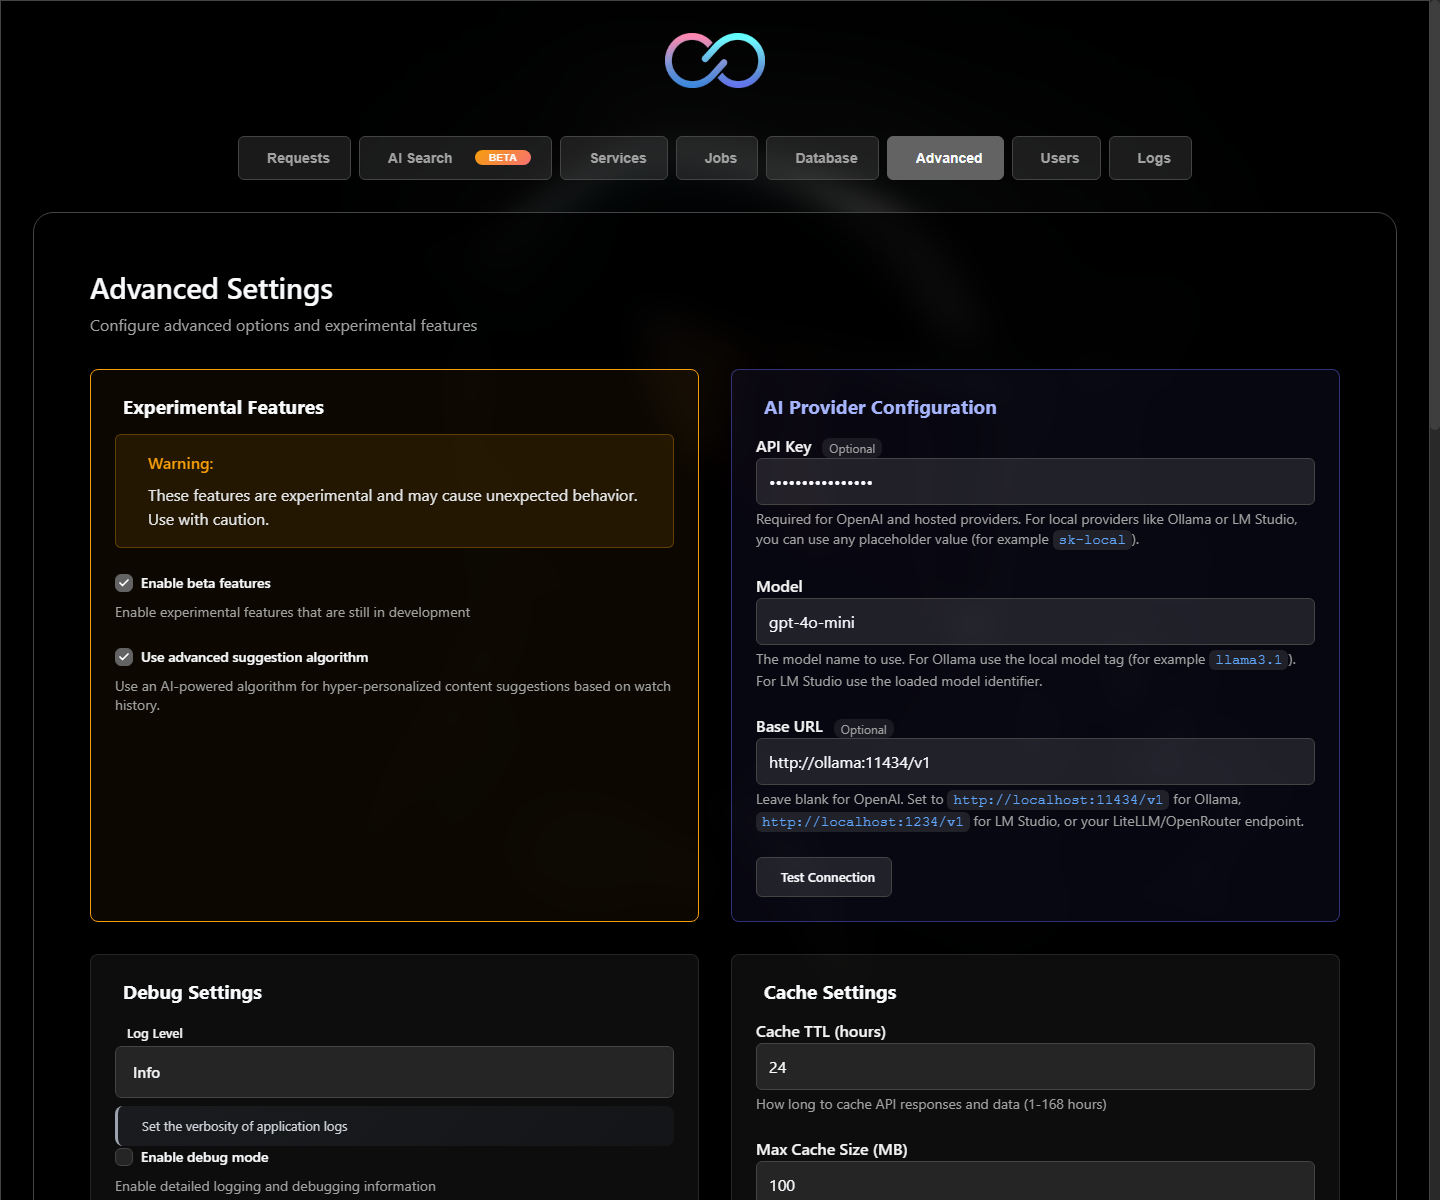Click the Base URL input field

click(1035, 762)
